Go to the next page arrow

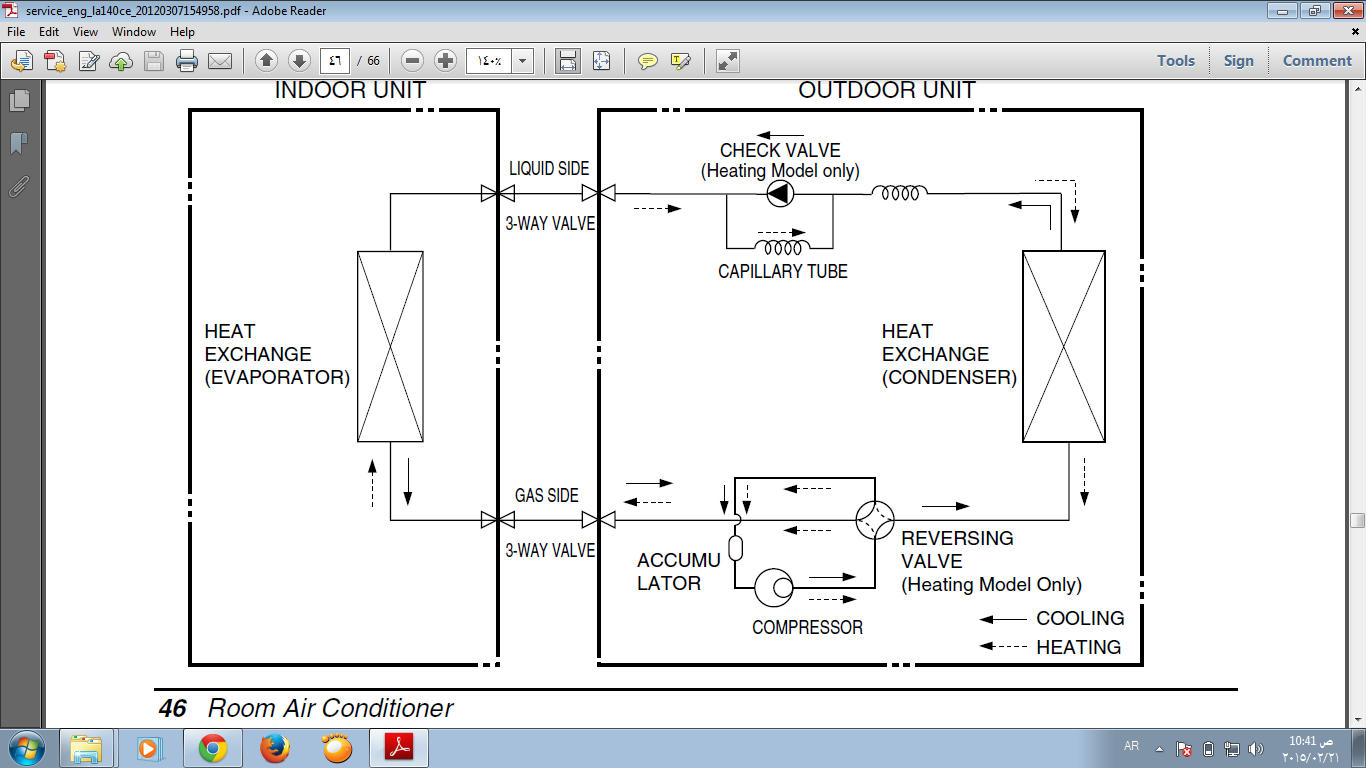298,61
